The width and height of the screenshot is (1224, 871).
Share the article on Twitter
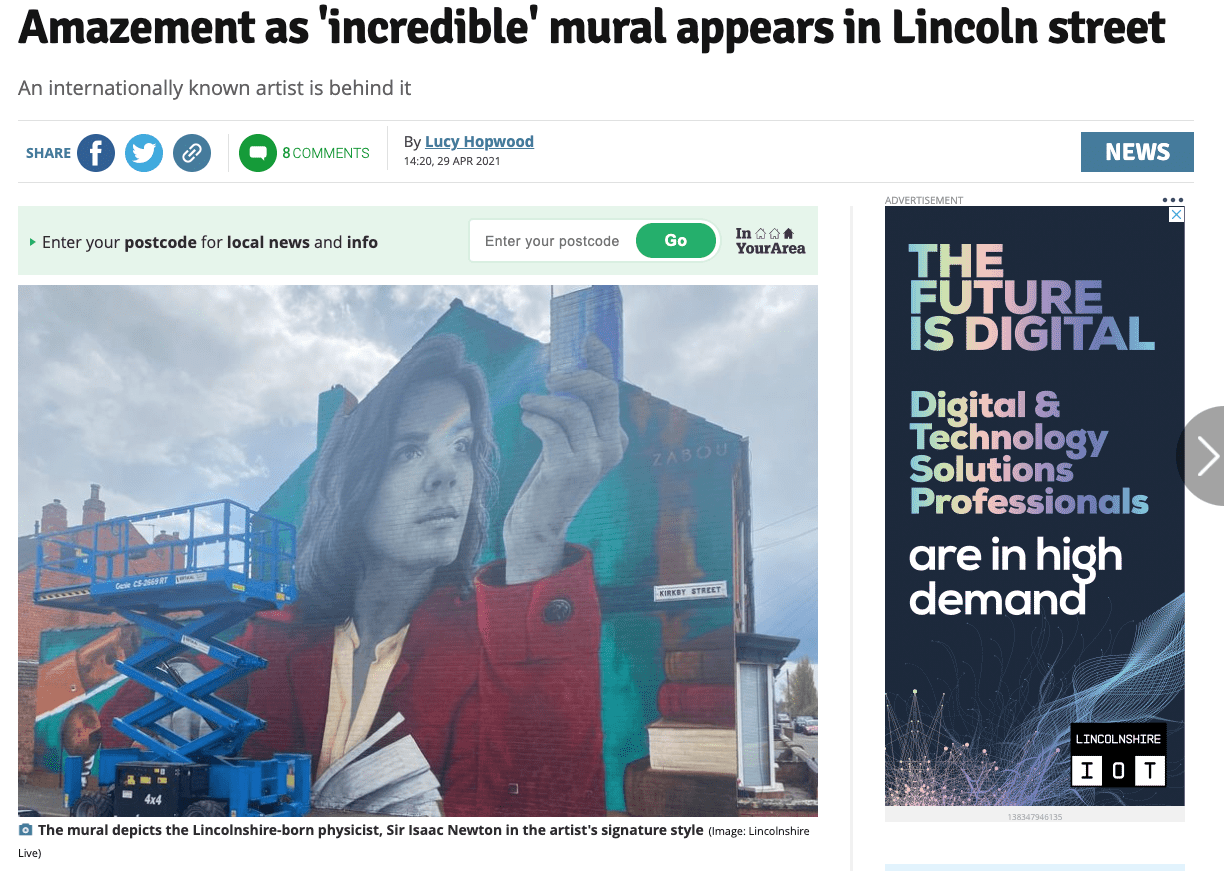click(x=144, y=153)
